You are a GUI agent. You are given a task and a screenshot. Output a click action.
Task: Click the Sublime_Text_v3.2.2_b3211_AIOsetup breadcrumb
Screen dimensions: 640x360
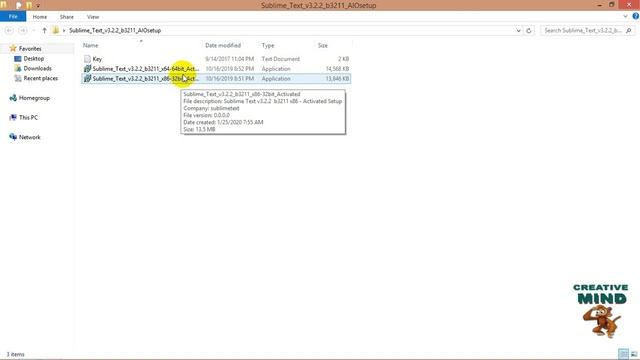click(115, 30)
